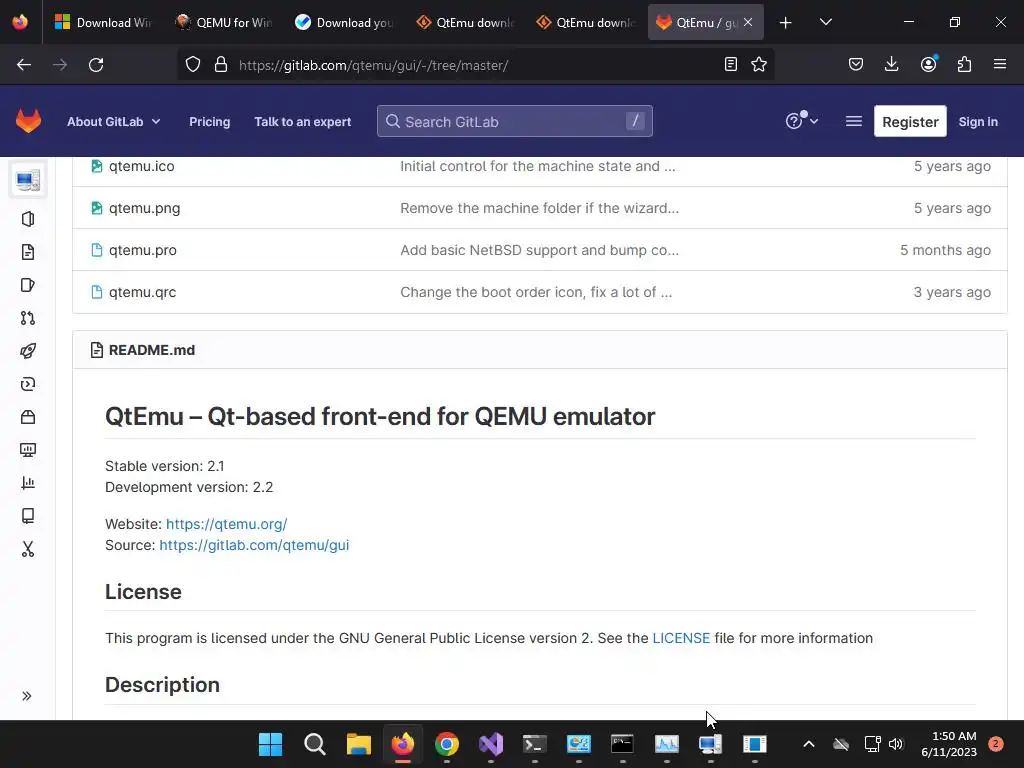Open Monitor sidebar icon
The image size is (1024, 768).
click(x=28, y=450)
